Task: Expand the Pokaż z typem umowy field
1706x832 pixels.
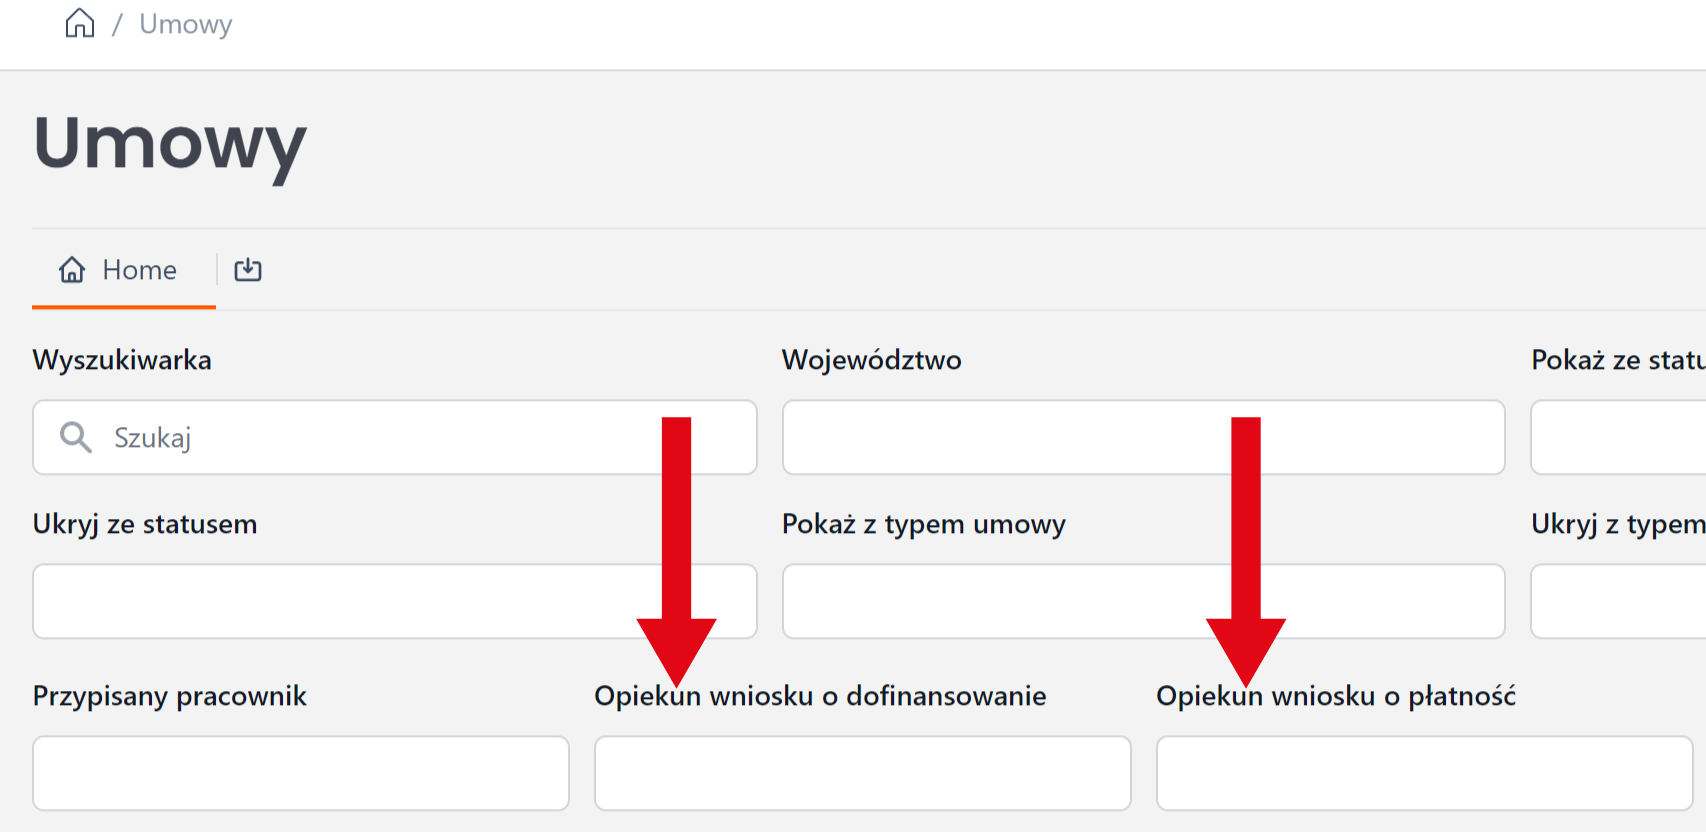Action: coord(1000,601)
